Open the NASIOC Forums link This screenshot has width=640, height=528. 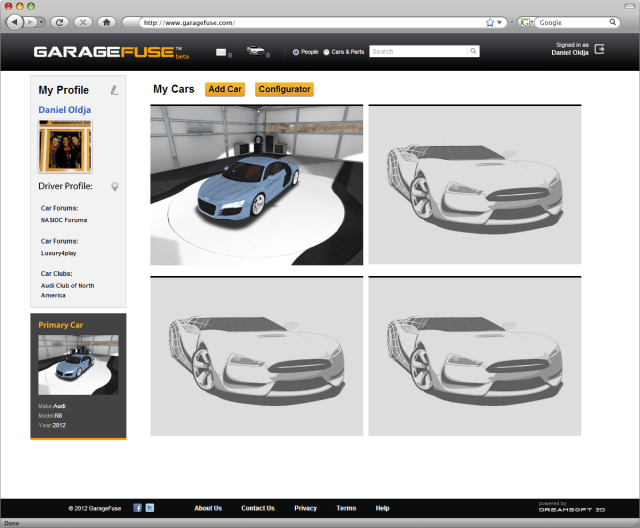(64, 220)
